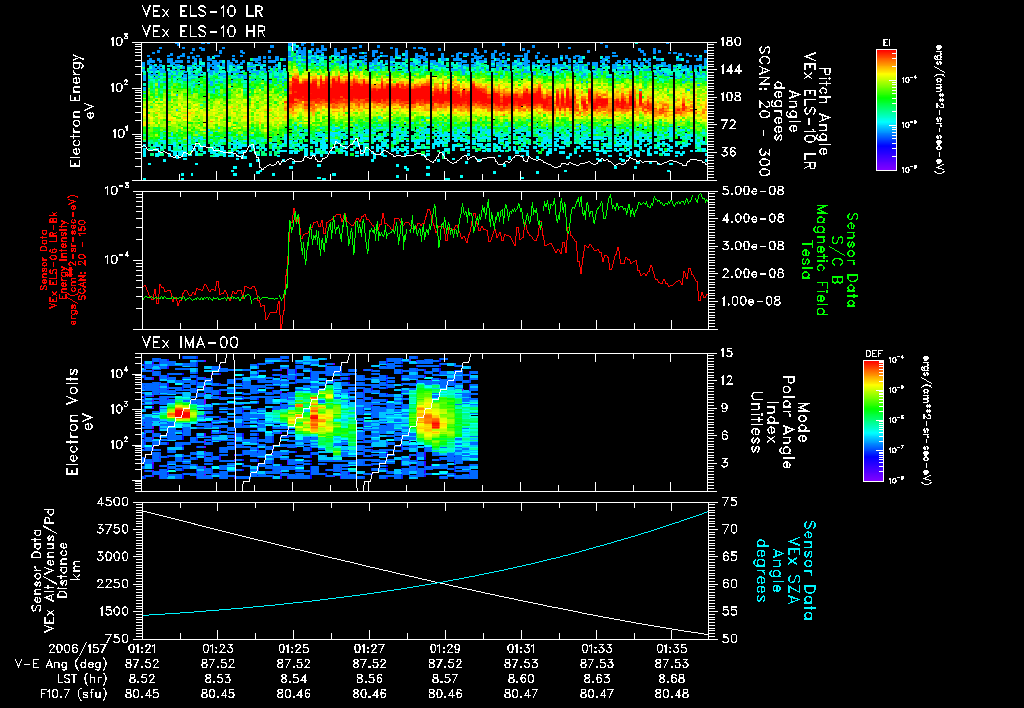Click the '15' polar angle index tick
This screenshot has width=1024, height=708.
click(726, 353)
